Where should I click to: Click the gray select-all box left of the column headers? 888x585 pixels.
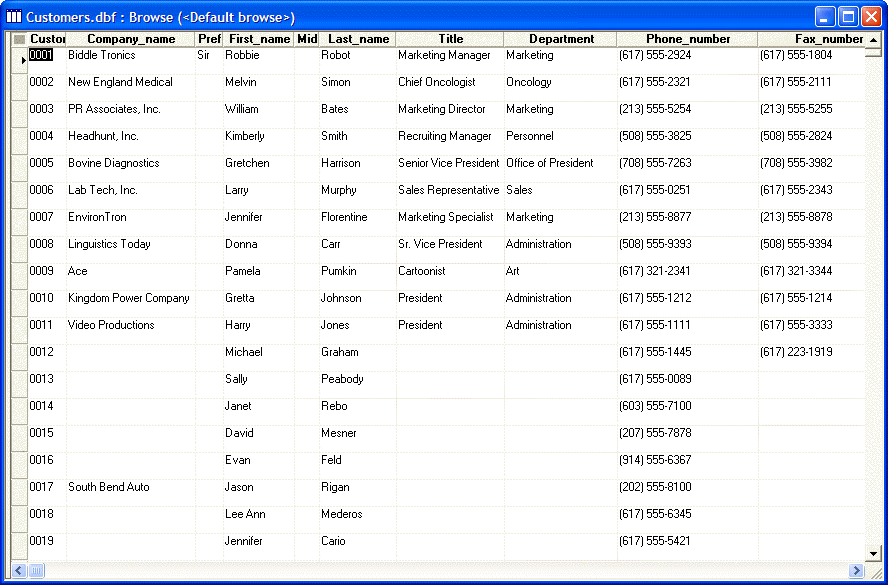[19, 39]
